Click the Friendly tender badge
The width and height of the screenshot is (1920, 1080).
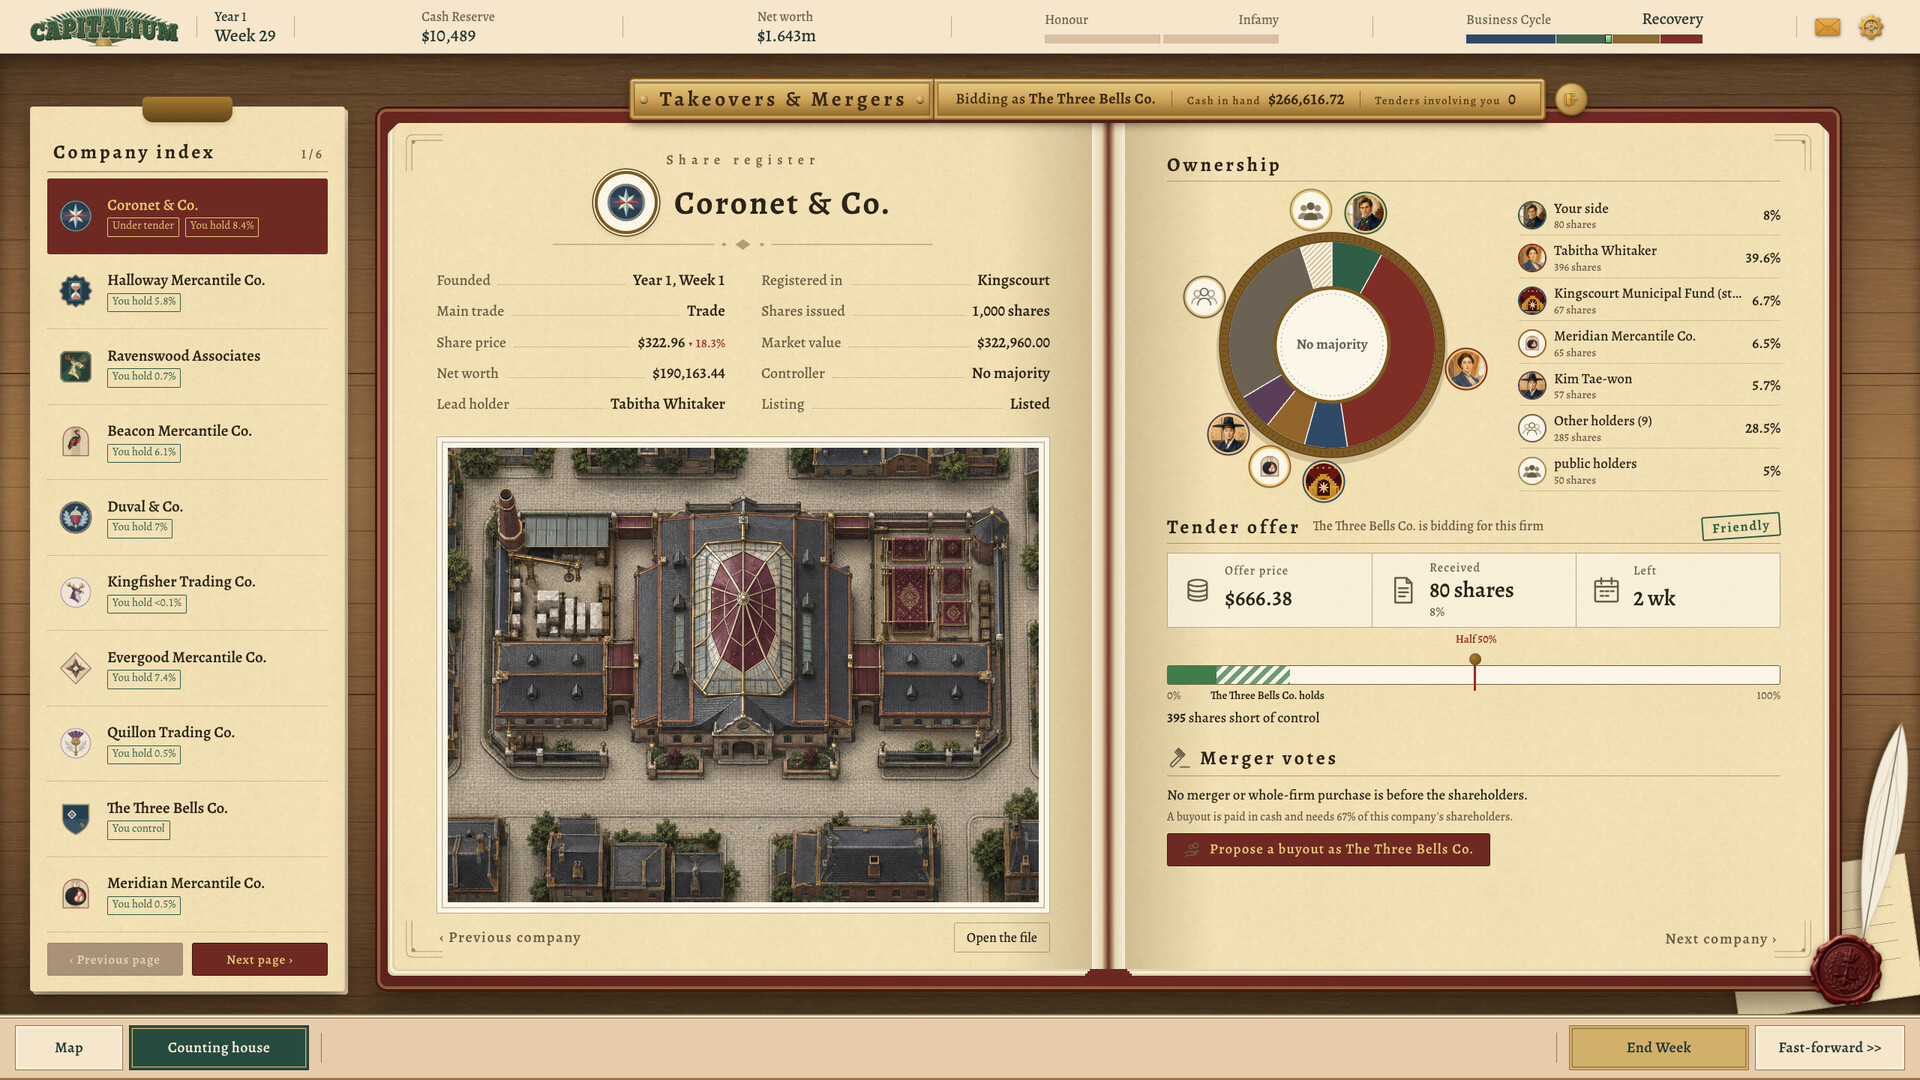(1740, 526)
